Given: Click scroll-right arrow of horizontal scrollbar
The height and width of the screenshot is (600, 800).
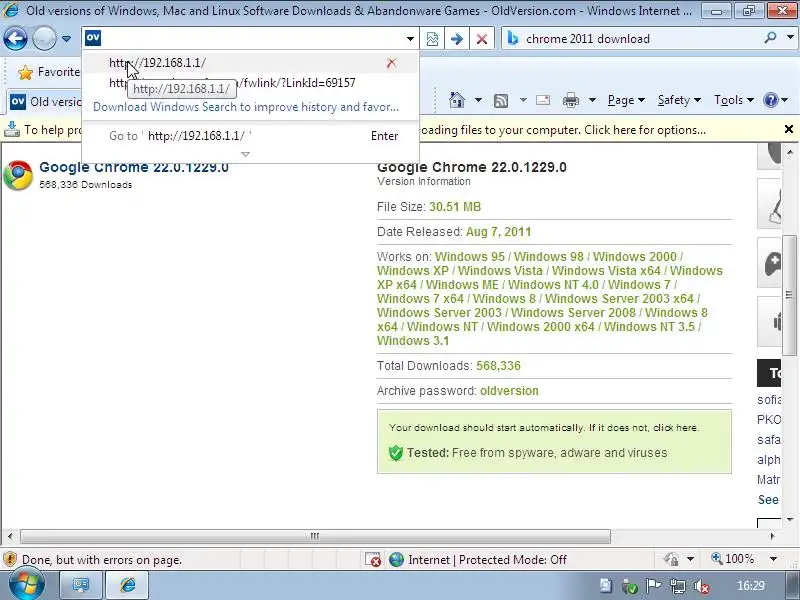Looking at the screenshot, I should tap(772, 536).
